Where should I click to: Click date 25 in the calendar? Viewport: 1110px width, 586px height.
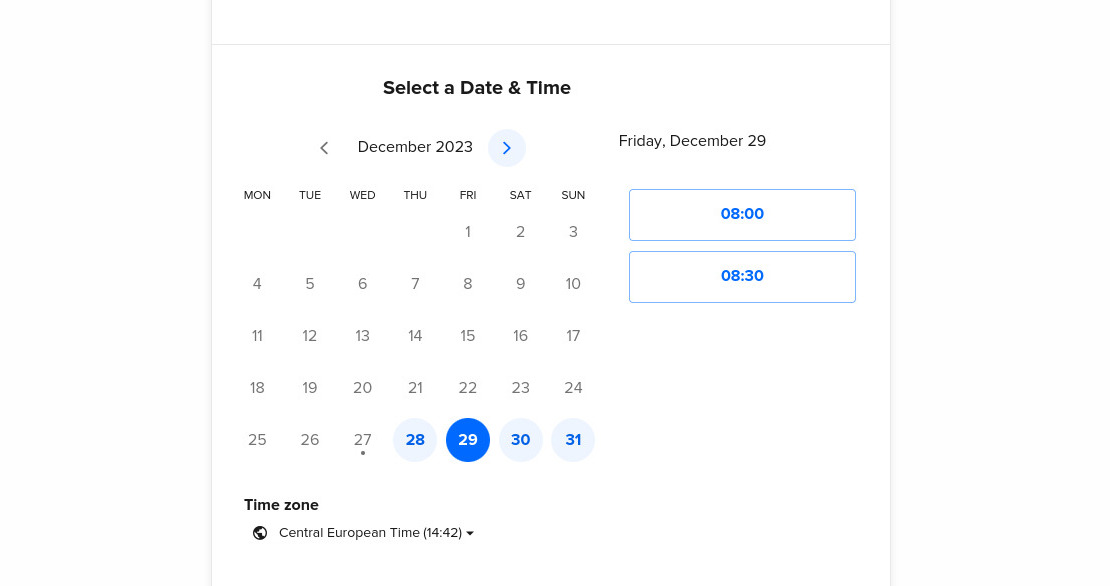(x=257, y=440)
